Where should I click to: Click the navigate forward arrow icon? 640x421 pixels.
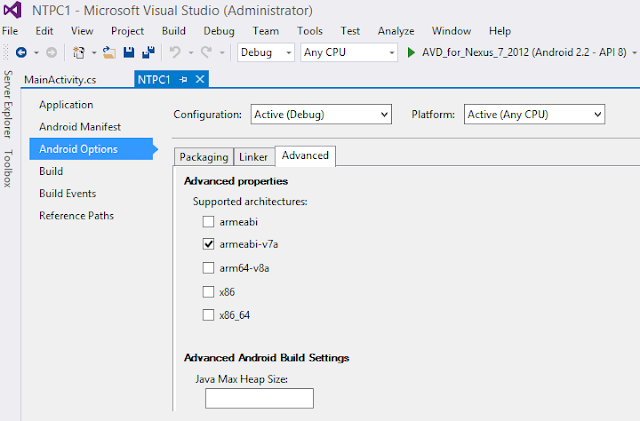pyautogui.click(x=51, y=52)
